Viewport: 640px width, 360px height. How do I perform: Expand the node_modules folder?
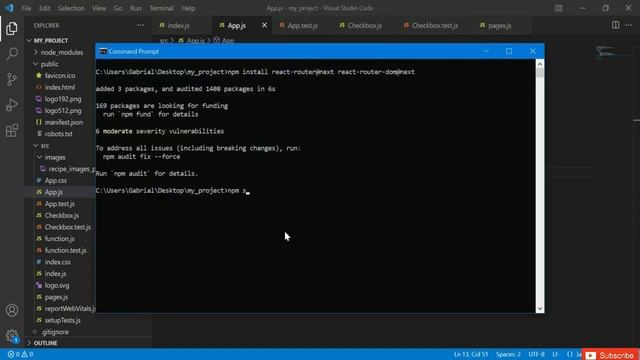point(61,52)
